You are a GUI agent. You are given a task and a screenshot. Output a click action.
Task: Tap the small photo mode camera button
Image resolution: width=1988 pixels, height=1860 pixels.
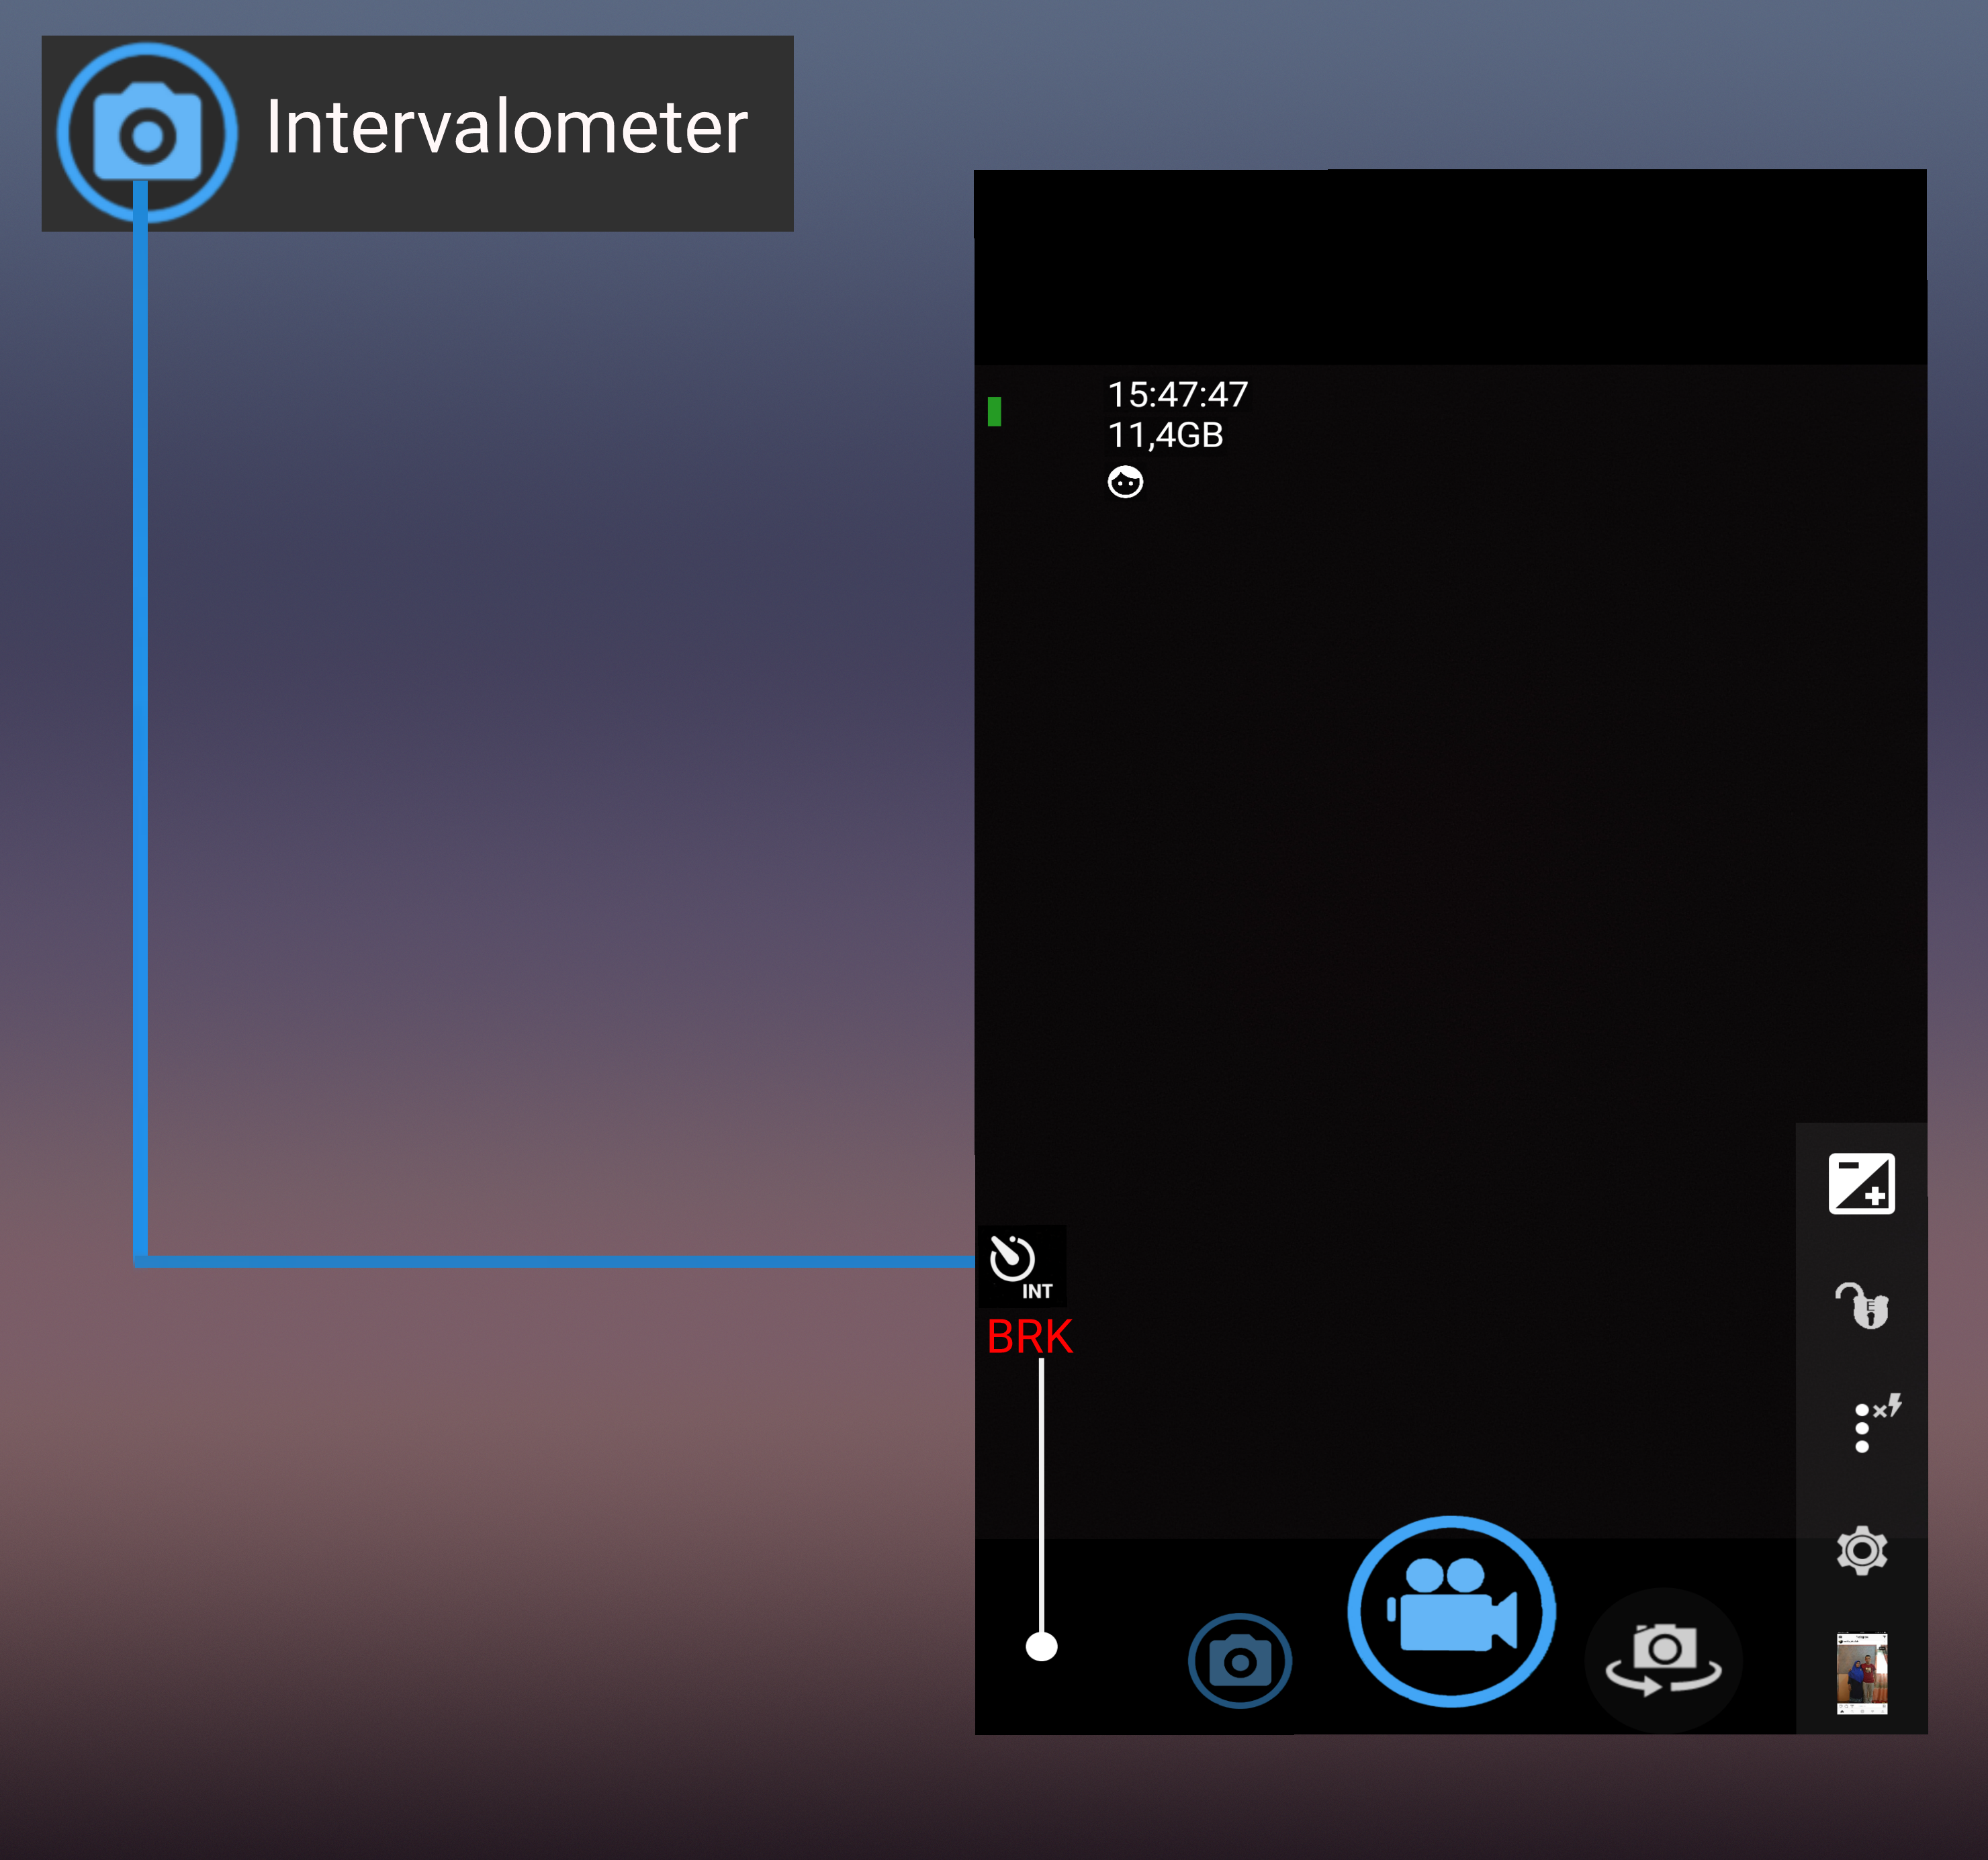(1239, 1661)
